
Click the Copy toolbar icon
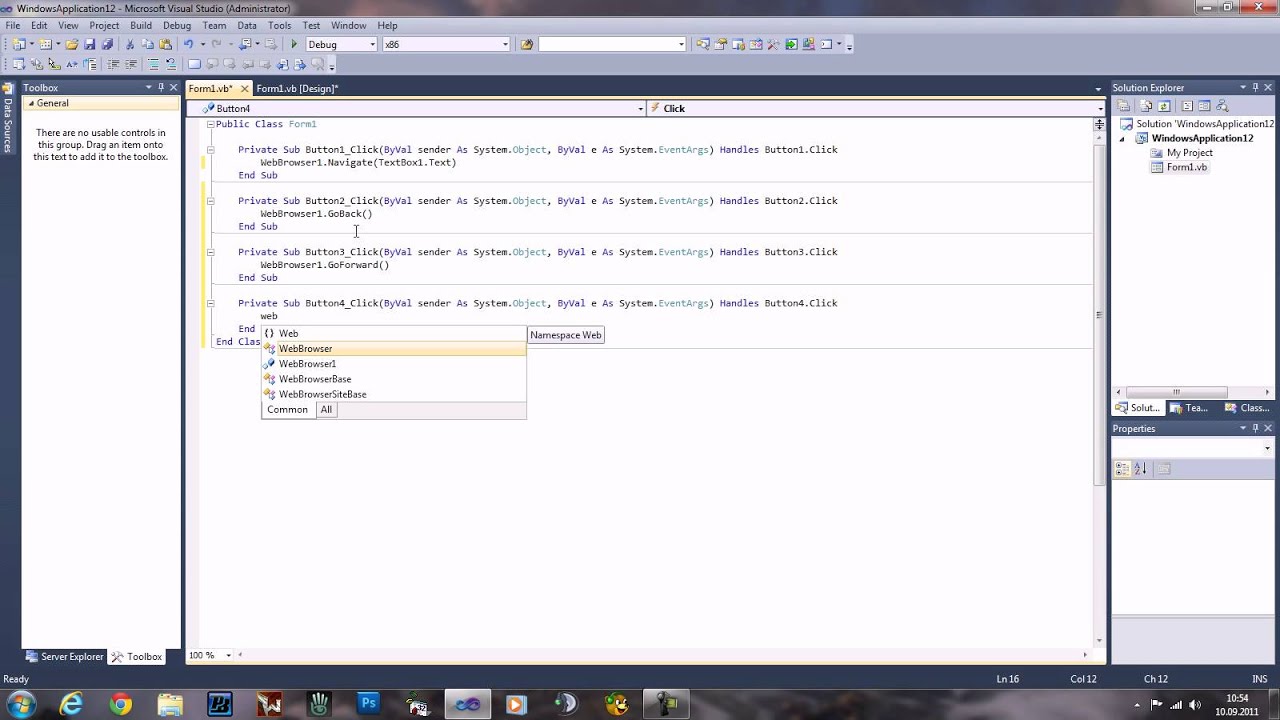[147, 44]
